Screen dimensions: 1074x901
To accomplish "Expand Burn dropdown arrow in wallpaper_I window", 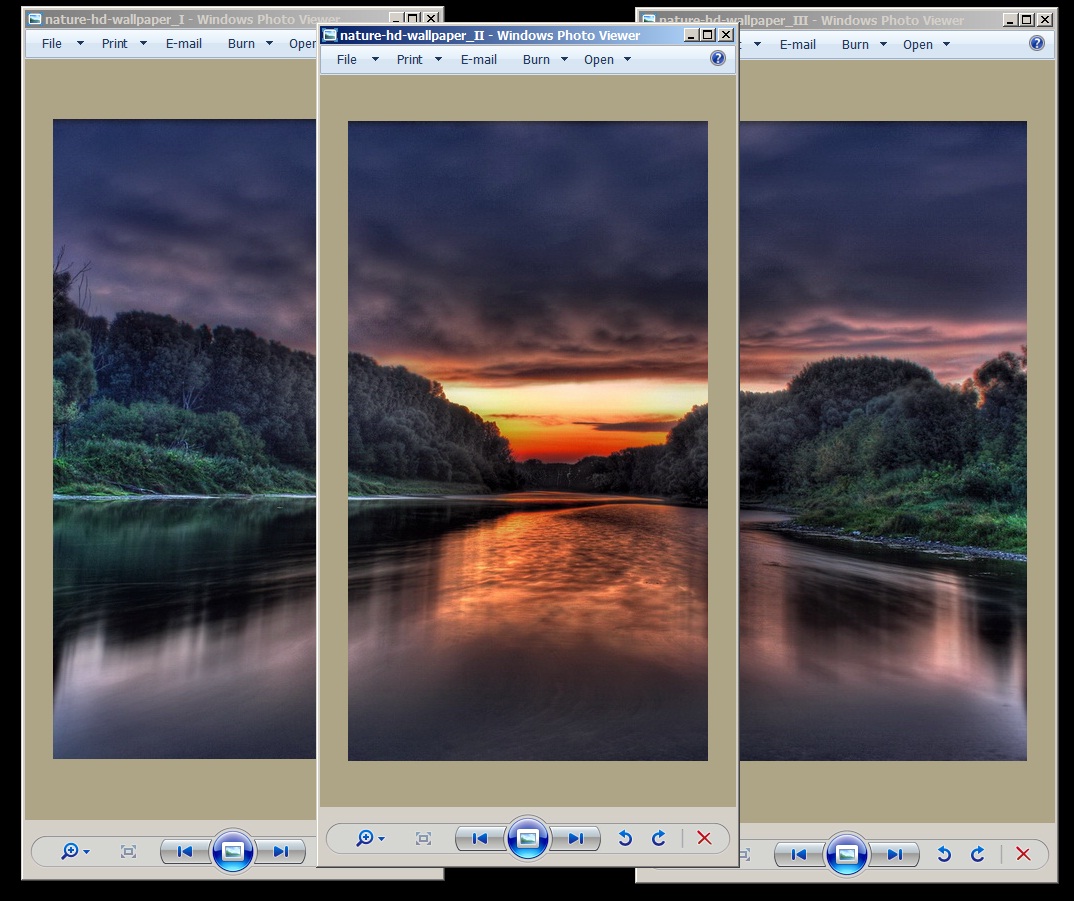I will 269,43.
